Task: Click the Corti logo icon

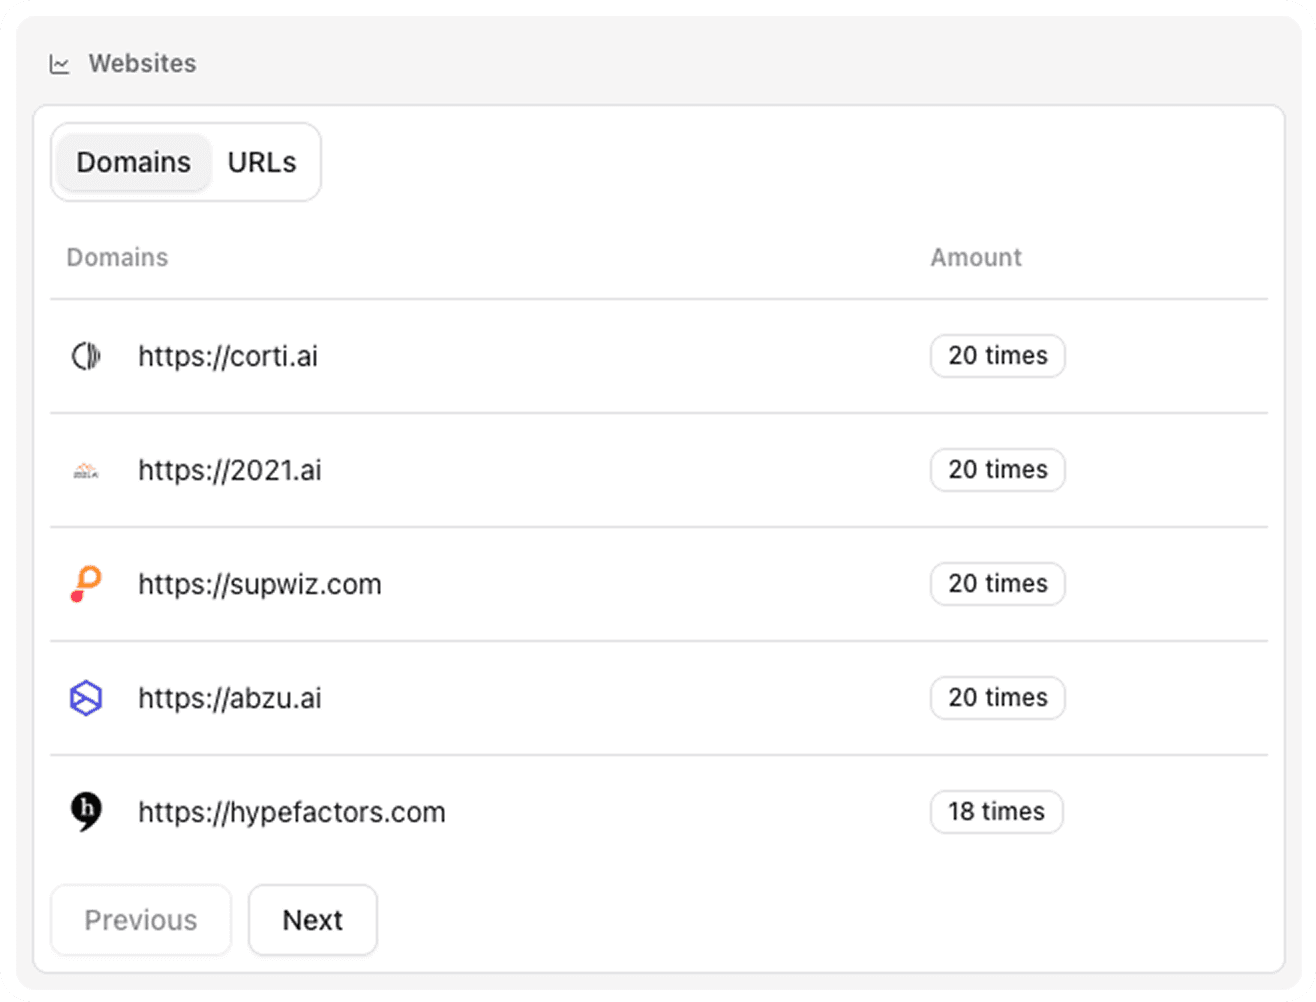Action: (86, 356)
